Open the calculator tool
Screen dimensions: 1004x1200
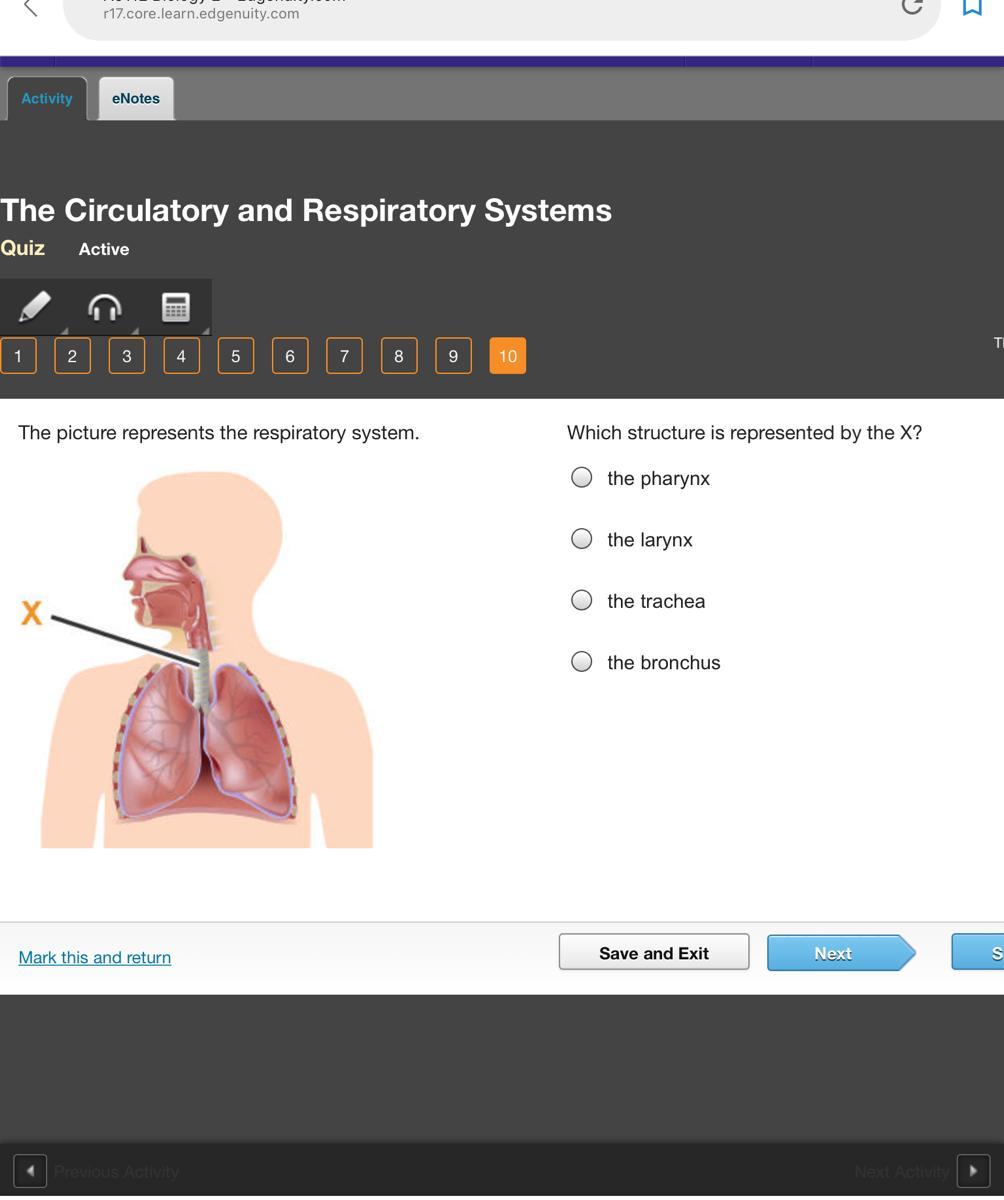coord(176,307)
